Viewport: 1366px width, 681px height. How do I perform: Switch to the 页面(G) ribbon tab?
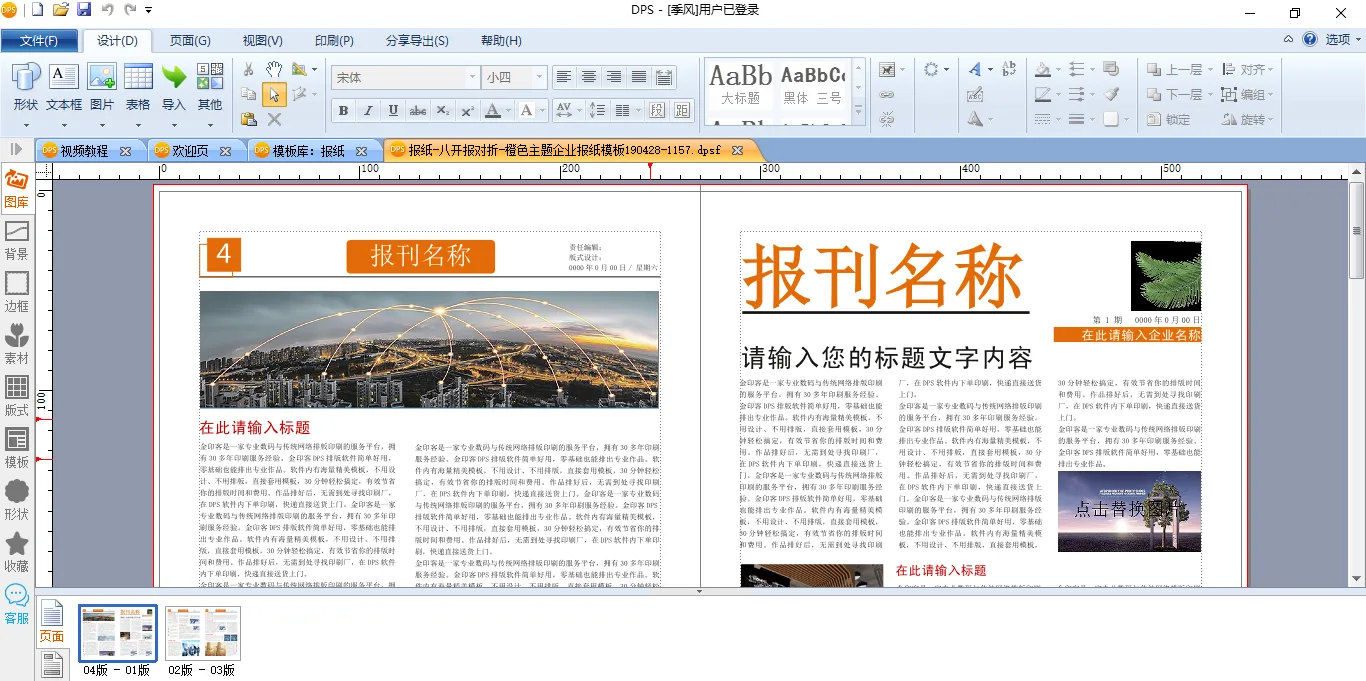(190, 41)
